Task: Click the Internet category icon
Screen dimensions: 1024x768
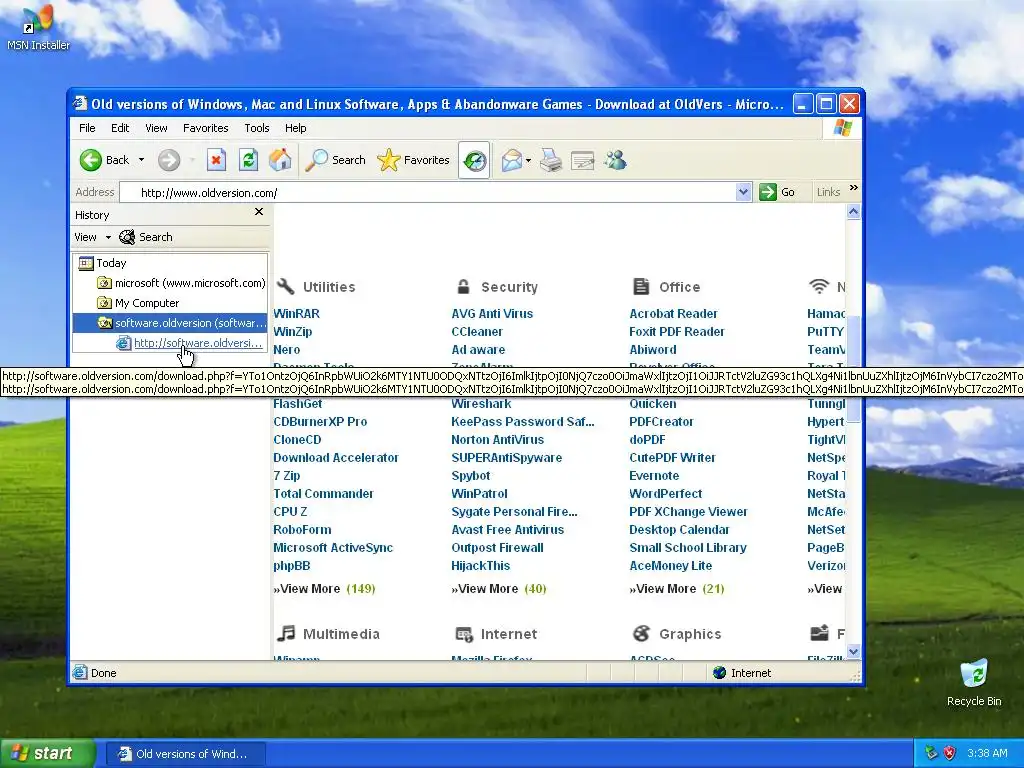Action: [464, 633]
